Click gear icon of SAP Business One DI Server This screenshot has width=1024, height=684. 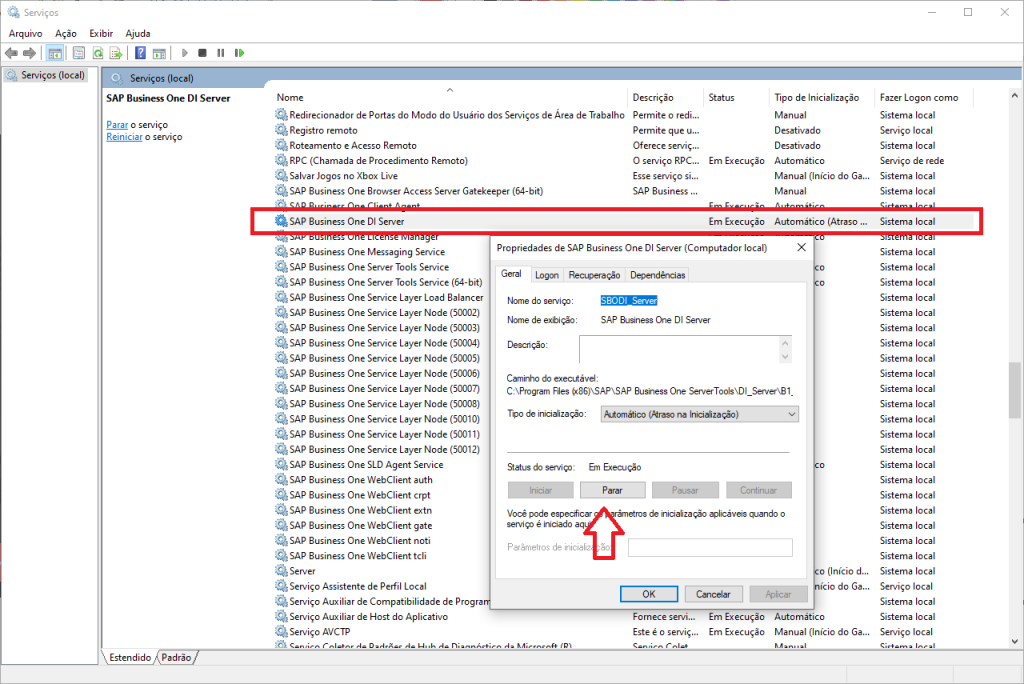pyautogui.click(x=281, y=221)
